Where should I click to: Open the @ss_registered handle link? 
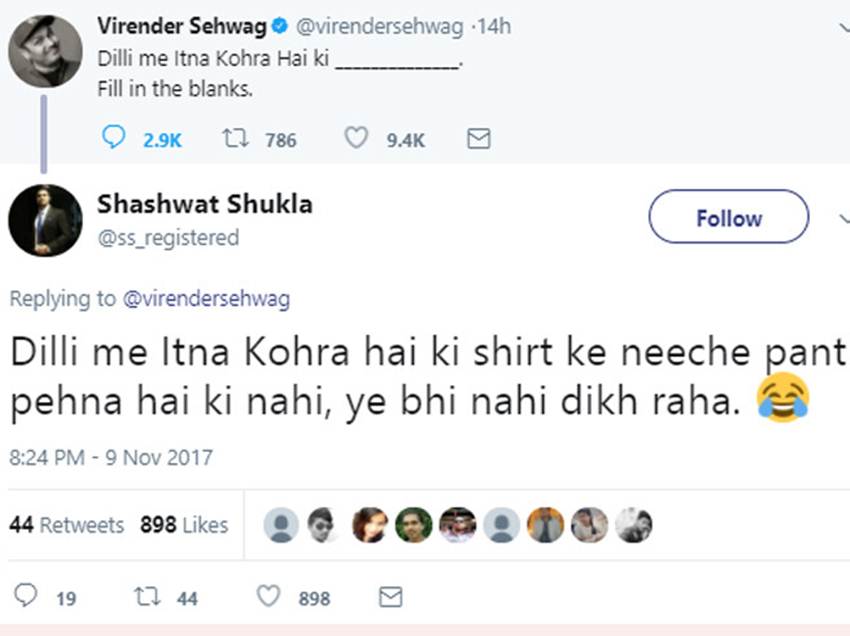point(168,238)
